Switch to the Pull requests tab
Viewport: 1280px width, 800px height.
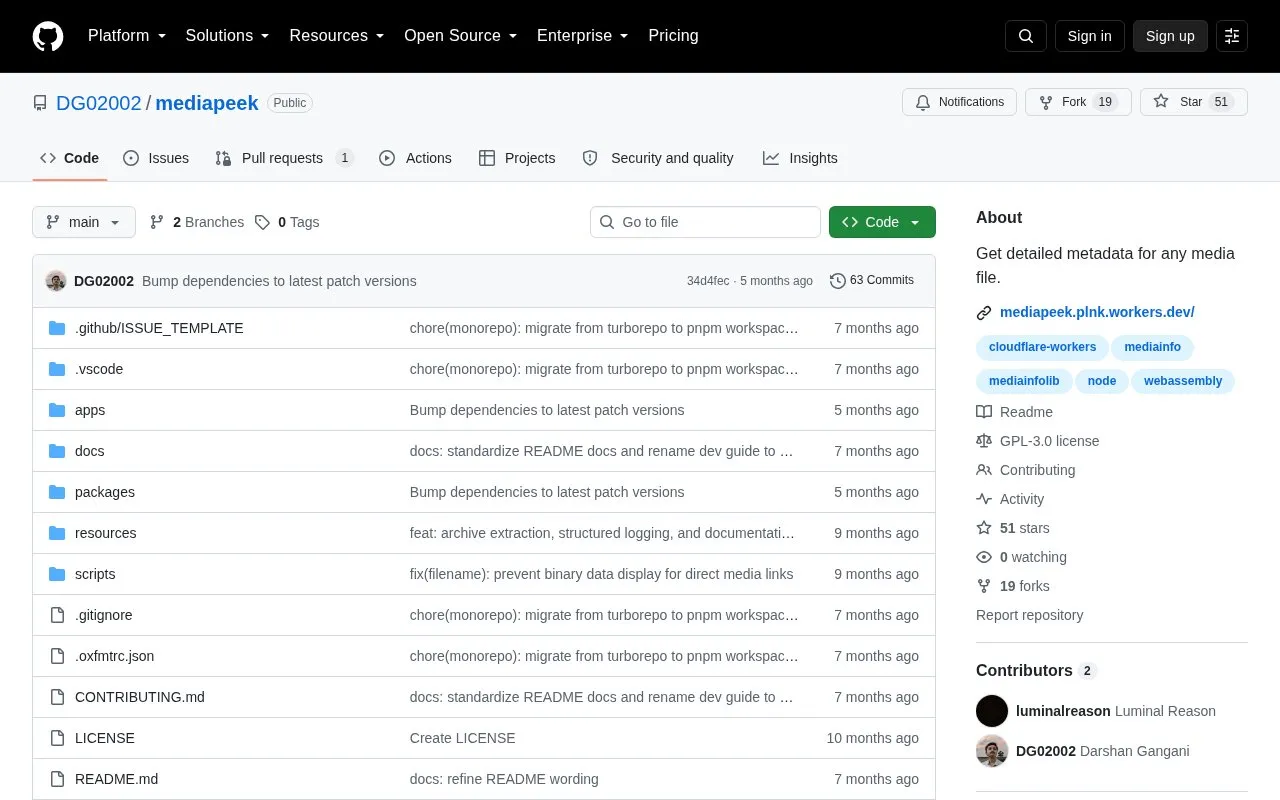284,158
